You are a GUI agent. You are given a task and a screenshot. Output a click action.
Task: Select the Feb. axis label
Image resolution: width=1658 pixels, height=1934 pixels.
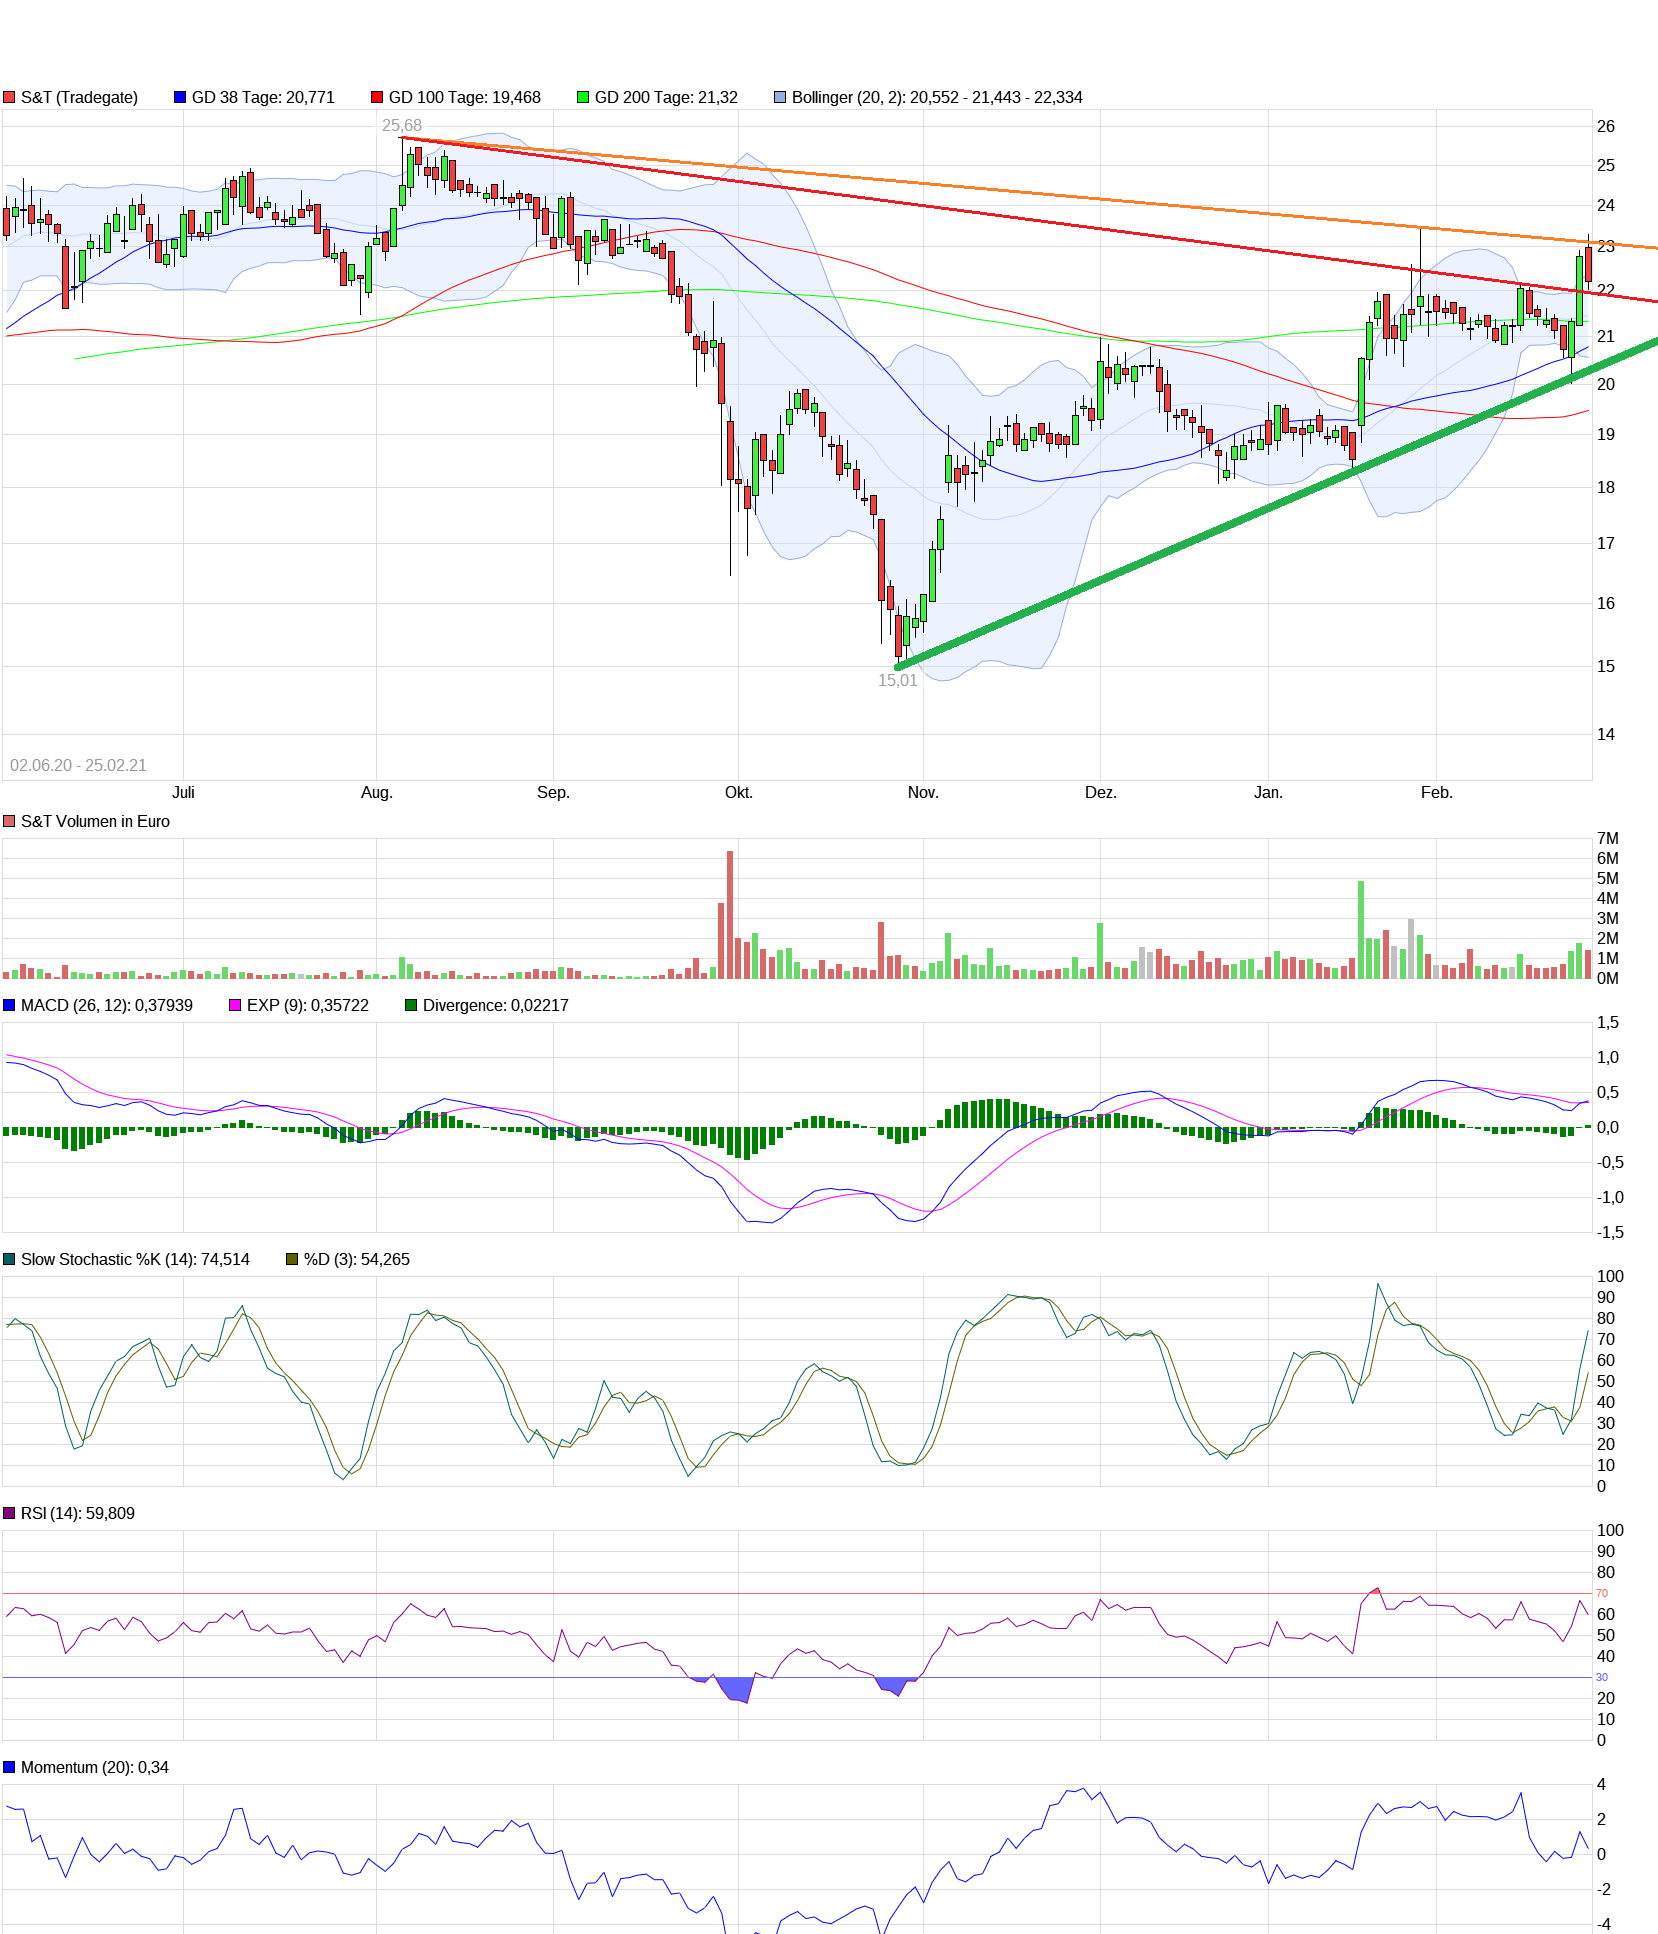[1437, 791]
